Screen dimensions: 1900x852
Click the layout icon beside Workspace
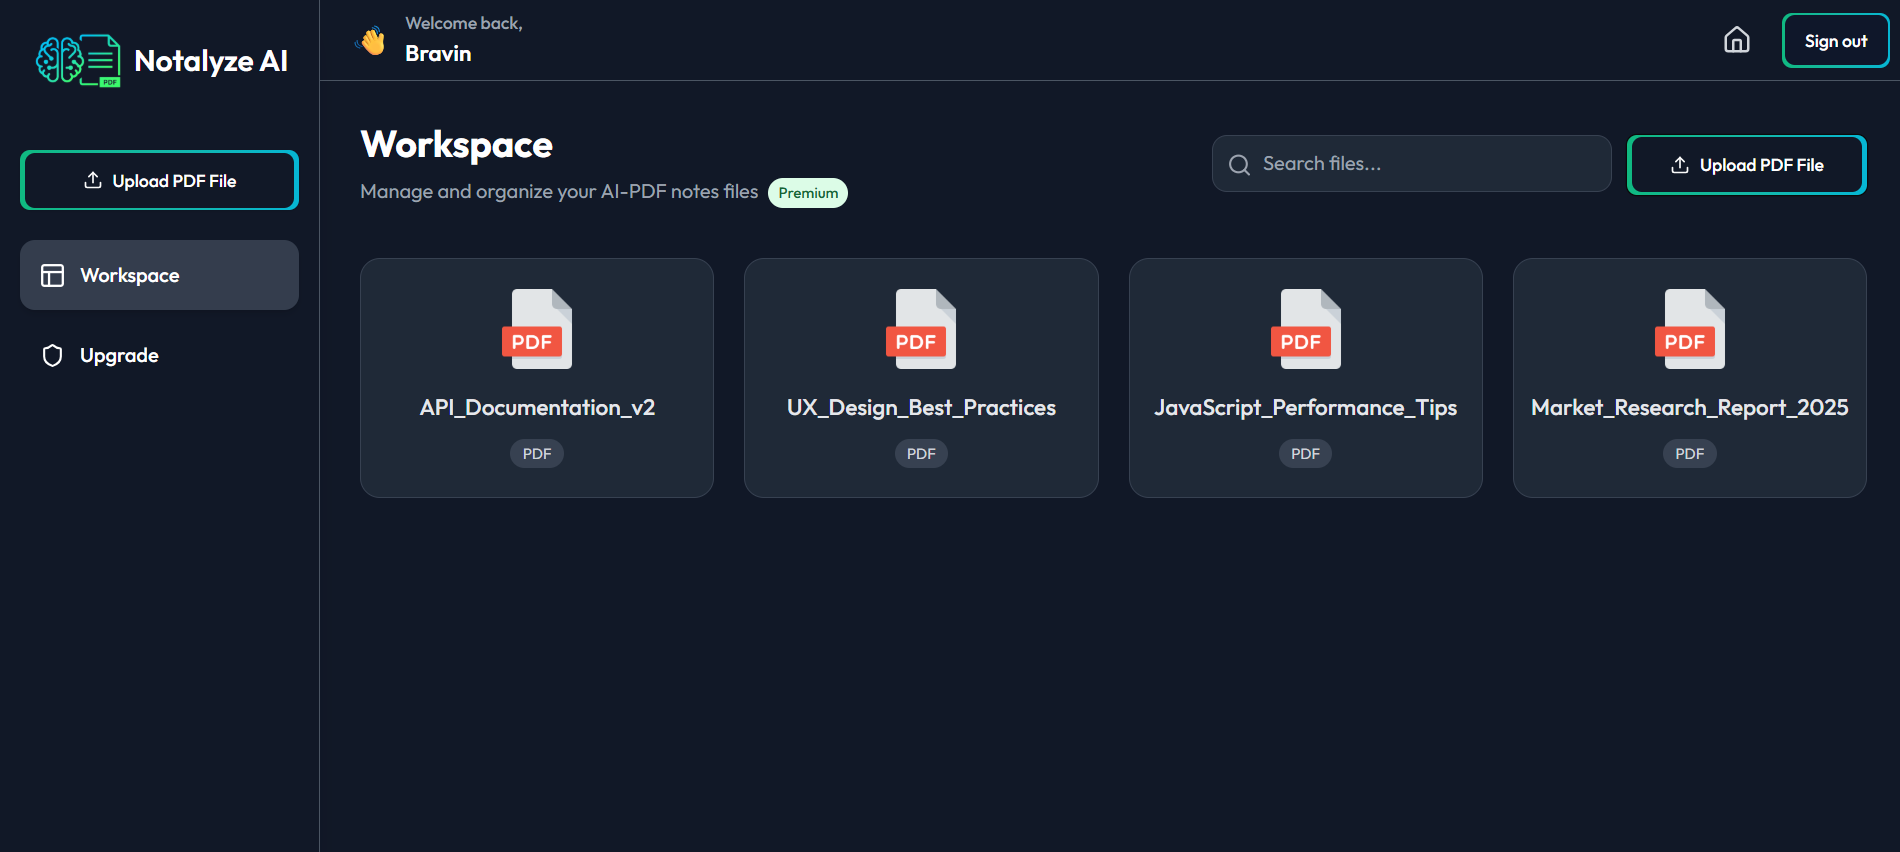[52, 275]
